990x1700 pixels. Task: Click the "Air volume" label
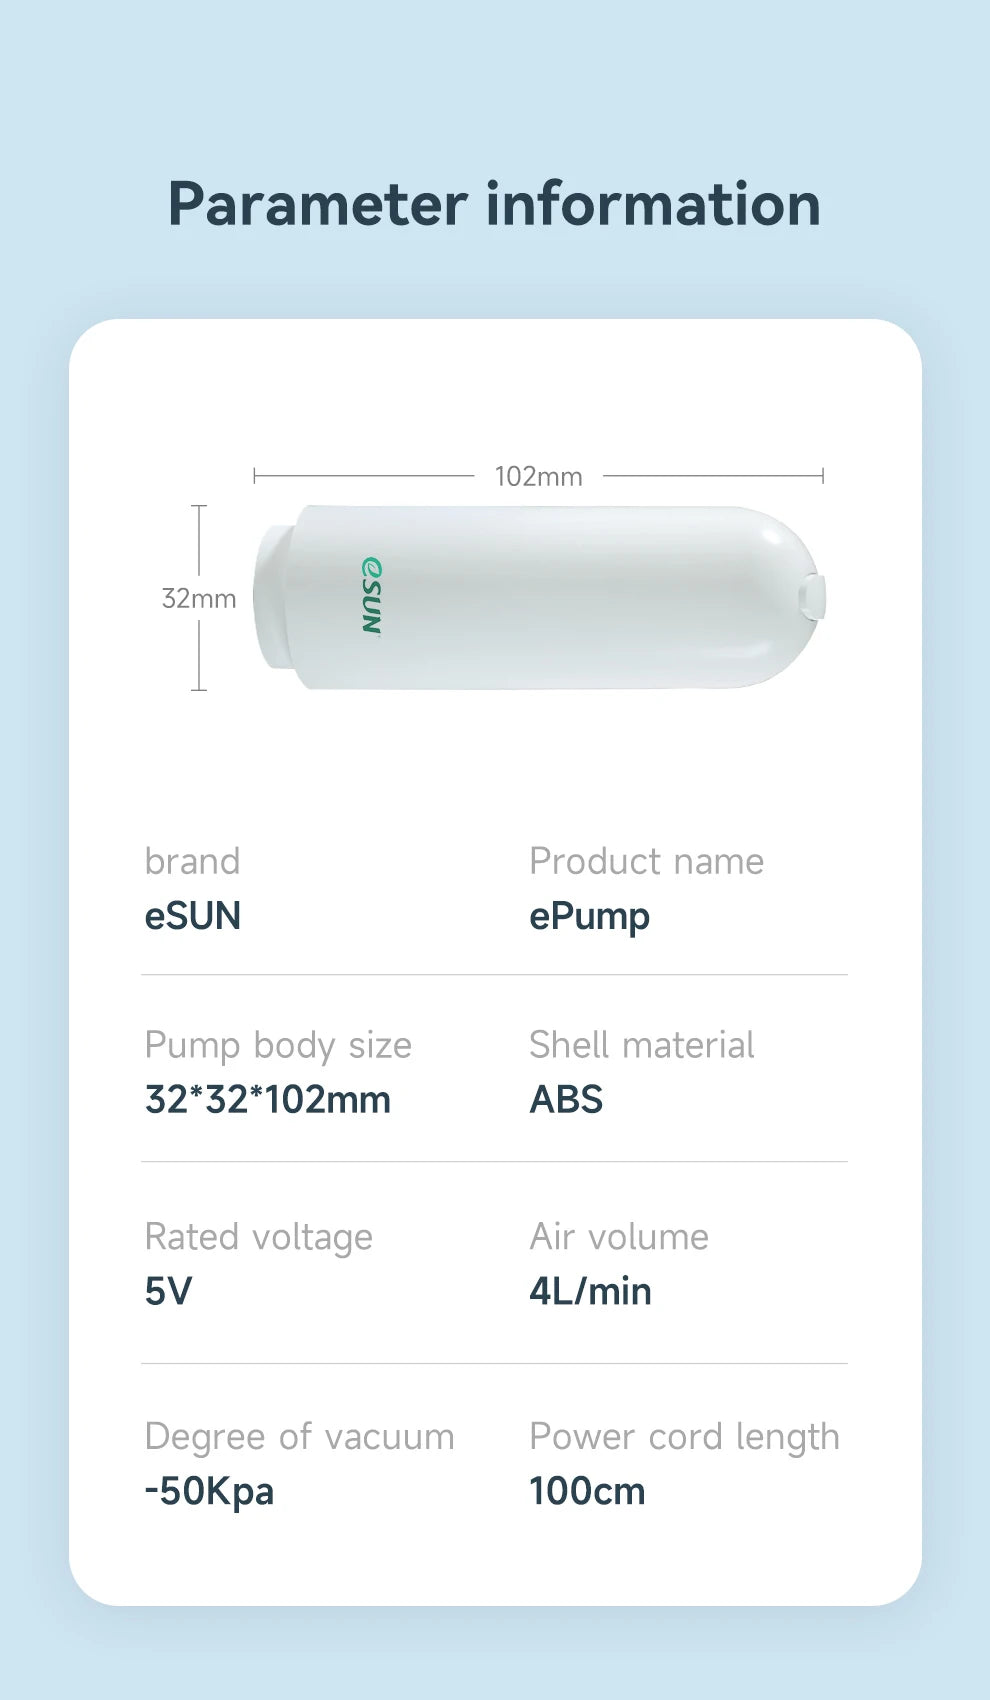619,1237
